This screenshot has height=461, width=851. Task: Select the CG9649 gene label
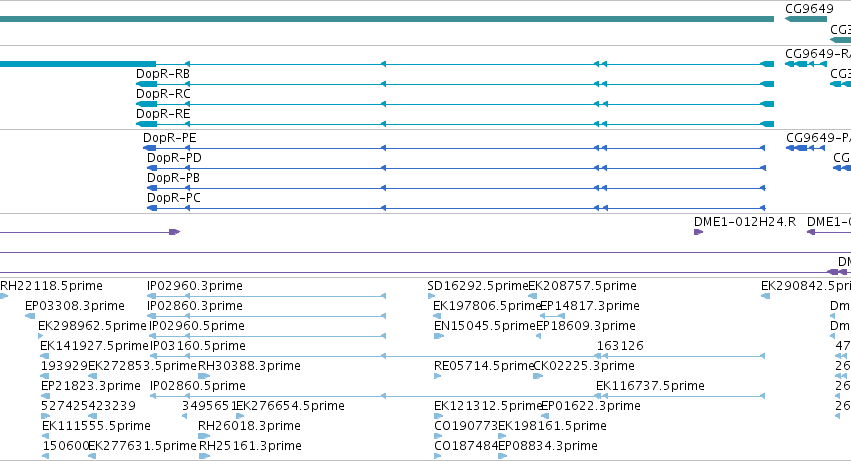click(x=809, y=9)
